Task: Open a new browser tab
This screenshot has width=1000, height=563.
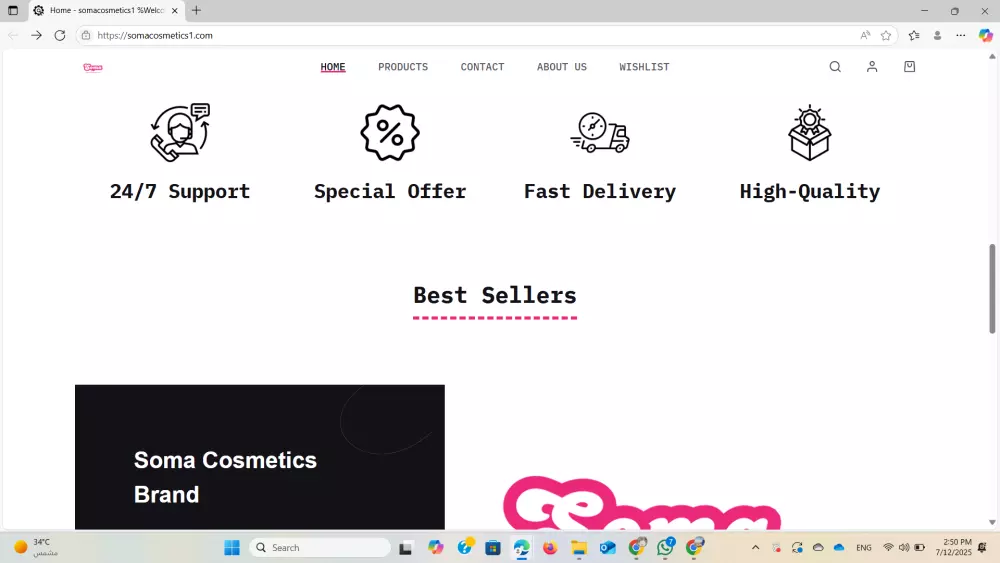Action: point(196,10)
